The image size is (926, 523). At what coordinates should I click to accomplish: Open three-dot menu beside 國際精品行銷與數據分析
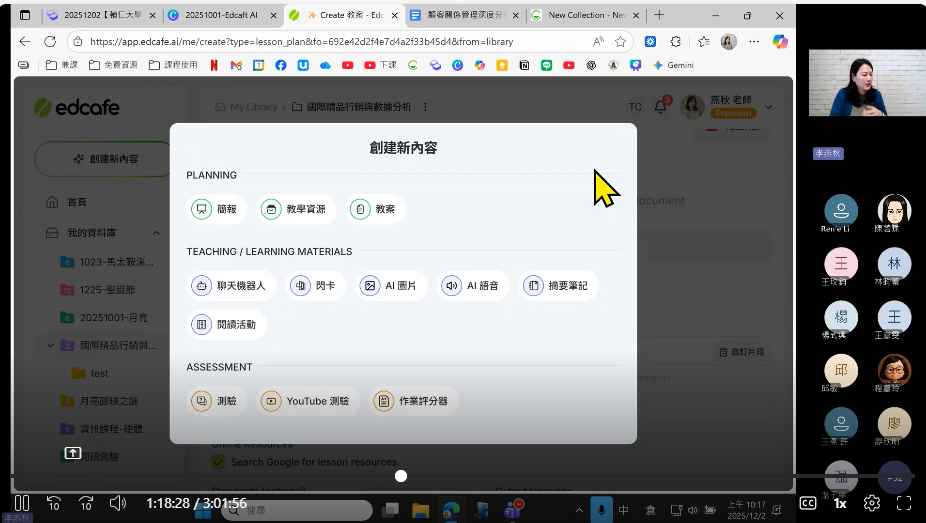425,107
